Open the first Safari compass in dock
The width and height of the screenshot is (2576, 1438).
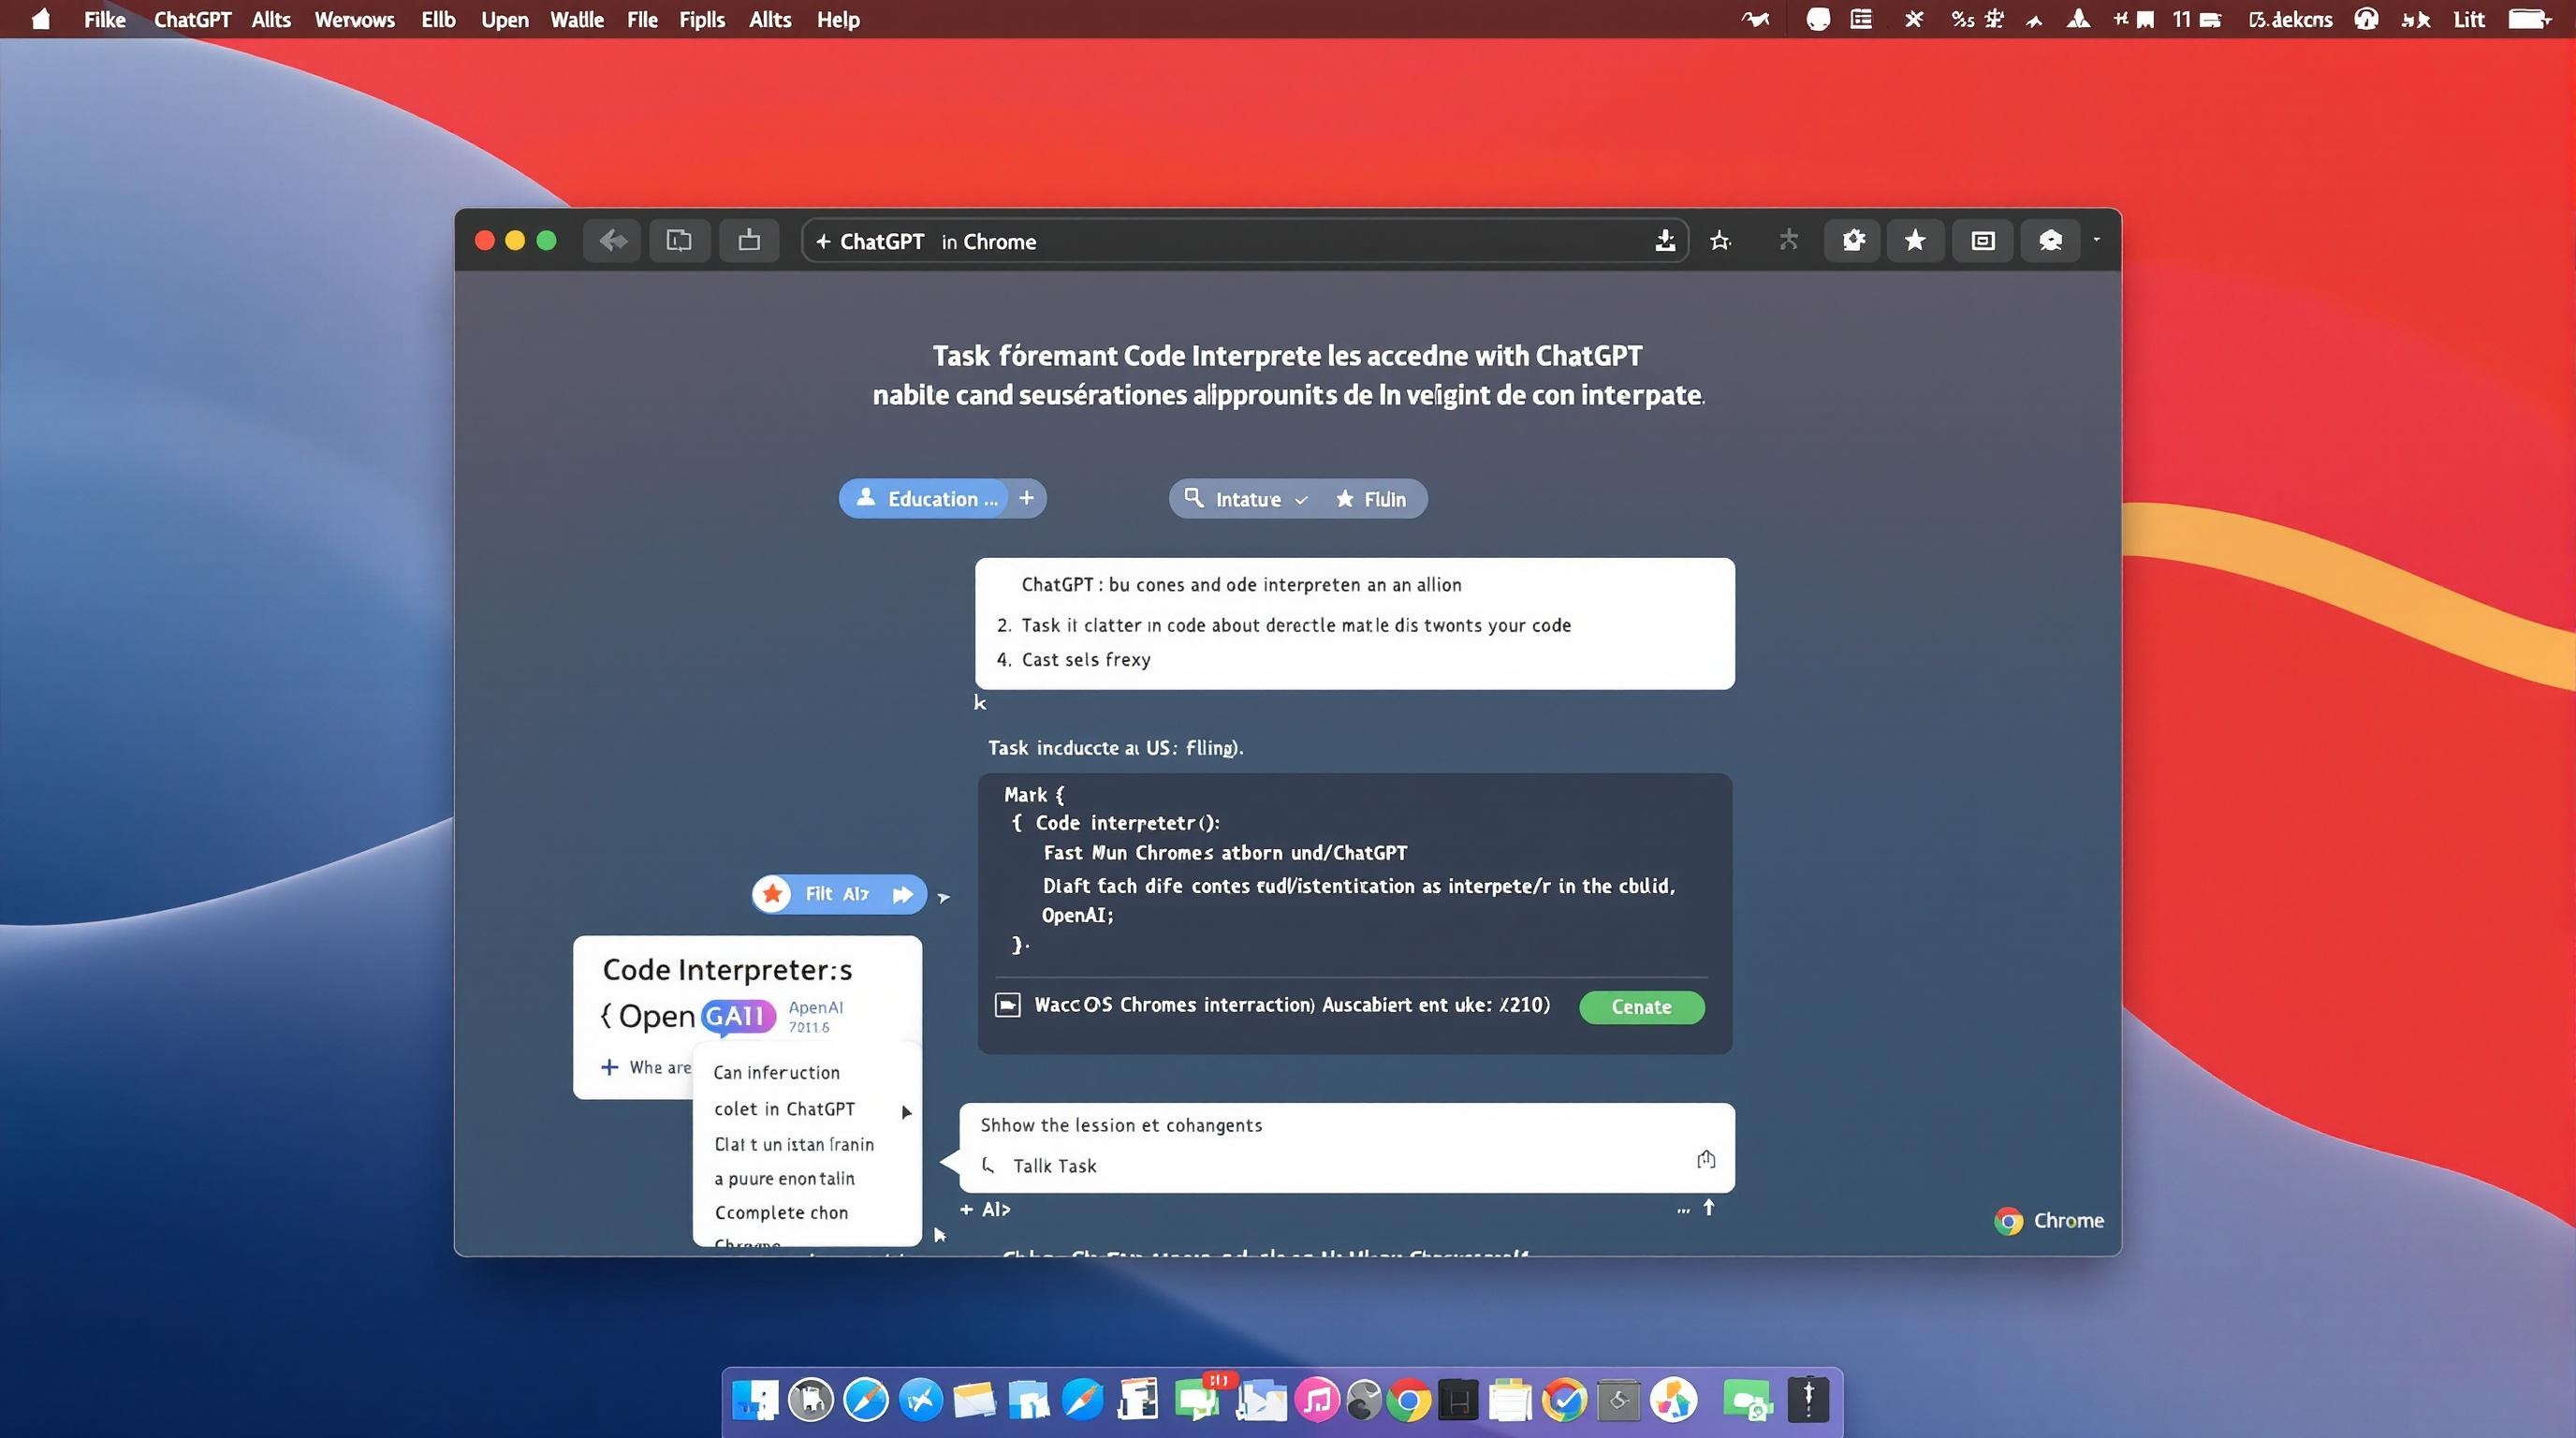coord(866,1400)
